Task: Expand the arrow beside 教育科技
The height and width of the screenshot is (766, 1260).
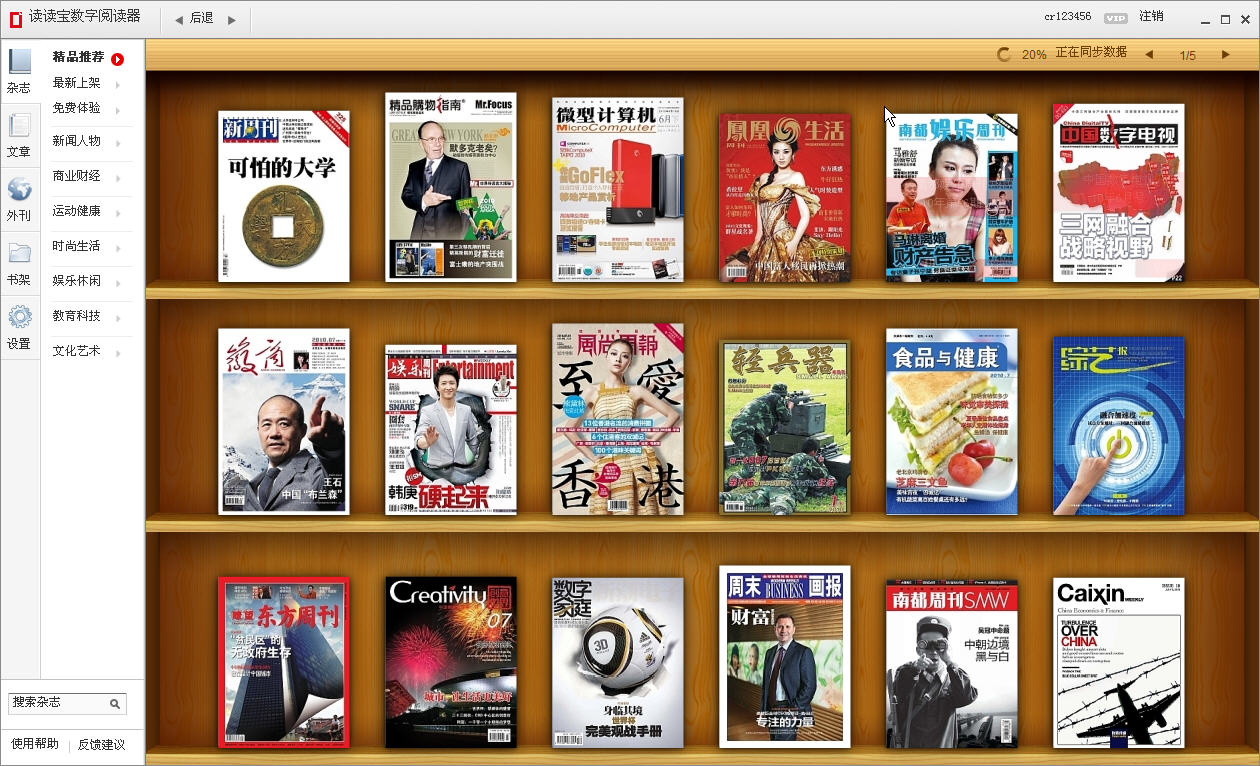Action: 118,318
